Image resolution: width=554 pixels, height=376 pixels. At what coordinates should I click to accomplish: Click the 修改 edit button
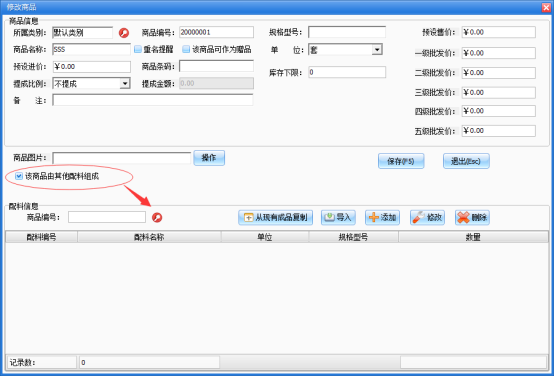pyautogui.click(x=427, y=217)
